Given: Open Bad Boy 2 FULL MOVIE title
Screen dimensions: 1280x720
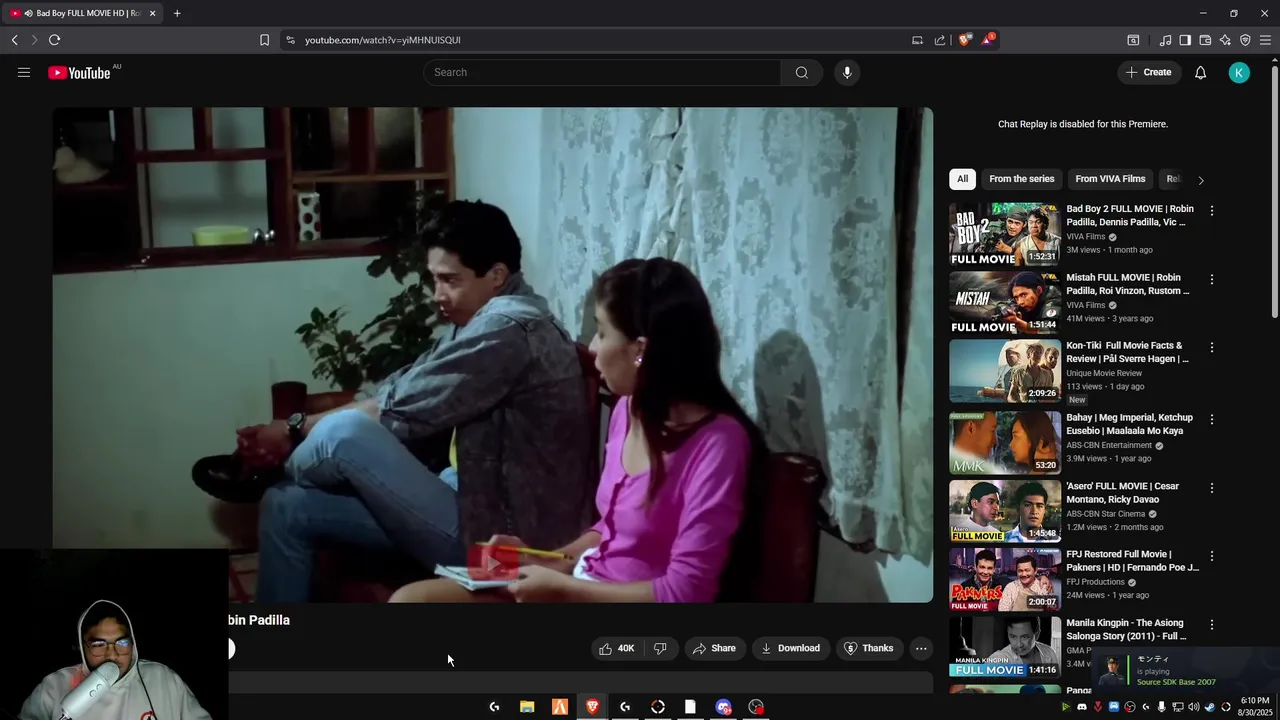Looking at the screenshot, I should pos(1130,216).
